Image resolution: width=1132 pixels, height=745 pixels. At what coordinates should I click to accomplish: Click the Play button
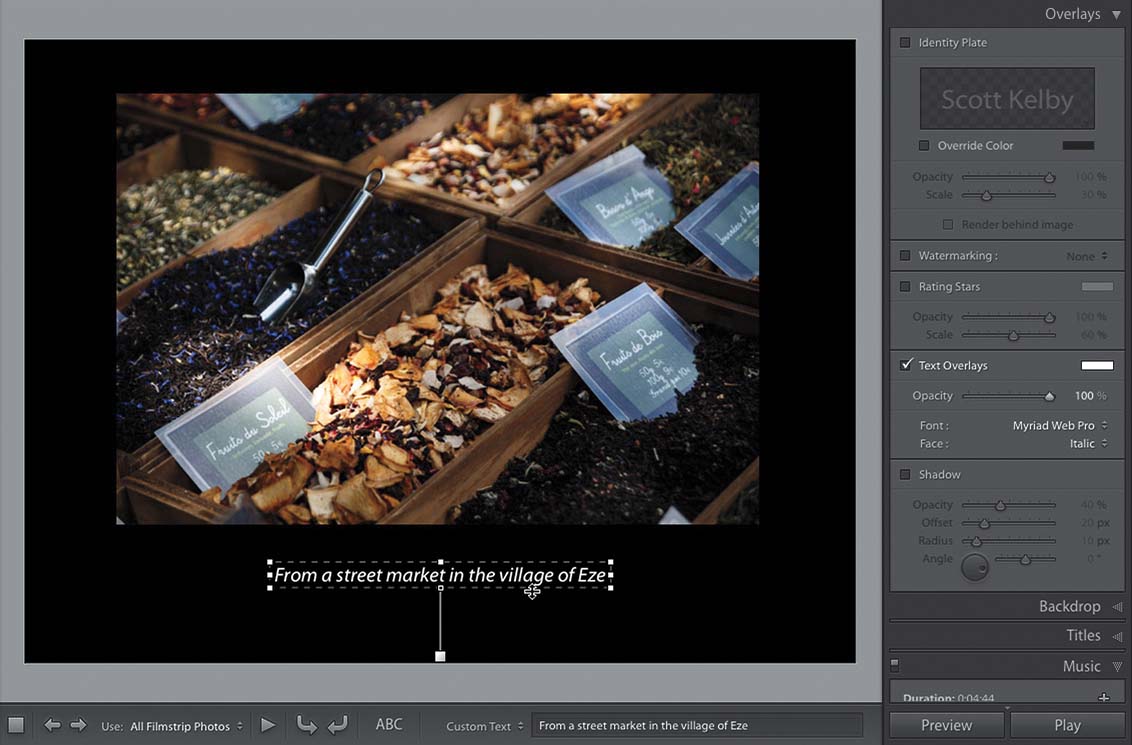tap(1067, 725)
